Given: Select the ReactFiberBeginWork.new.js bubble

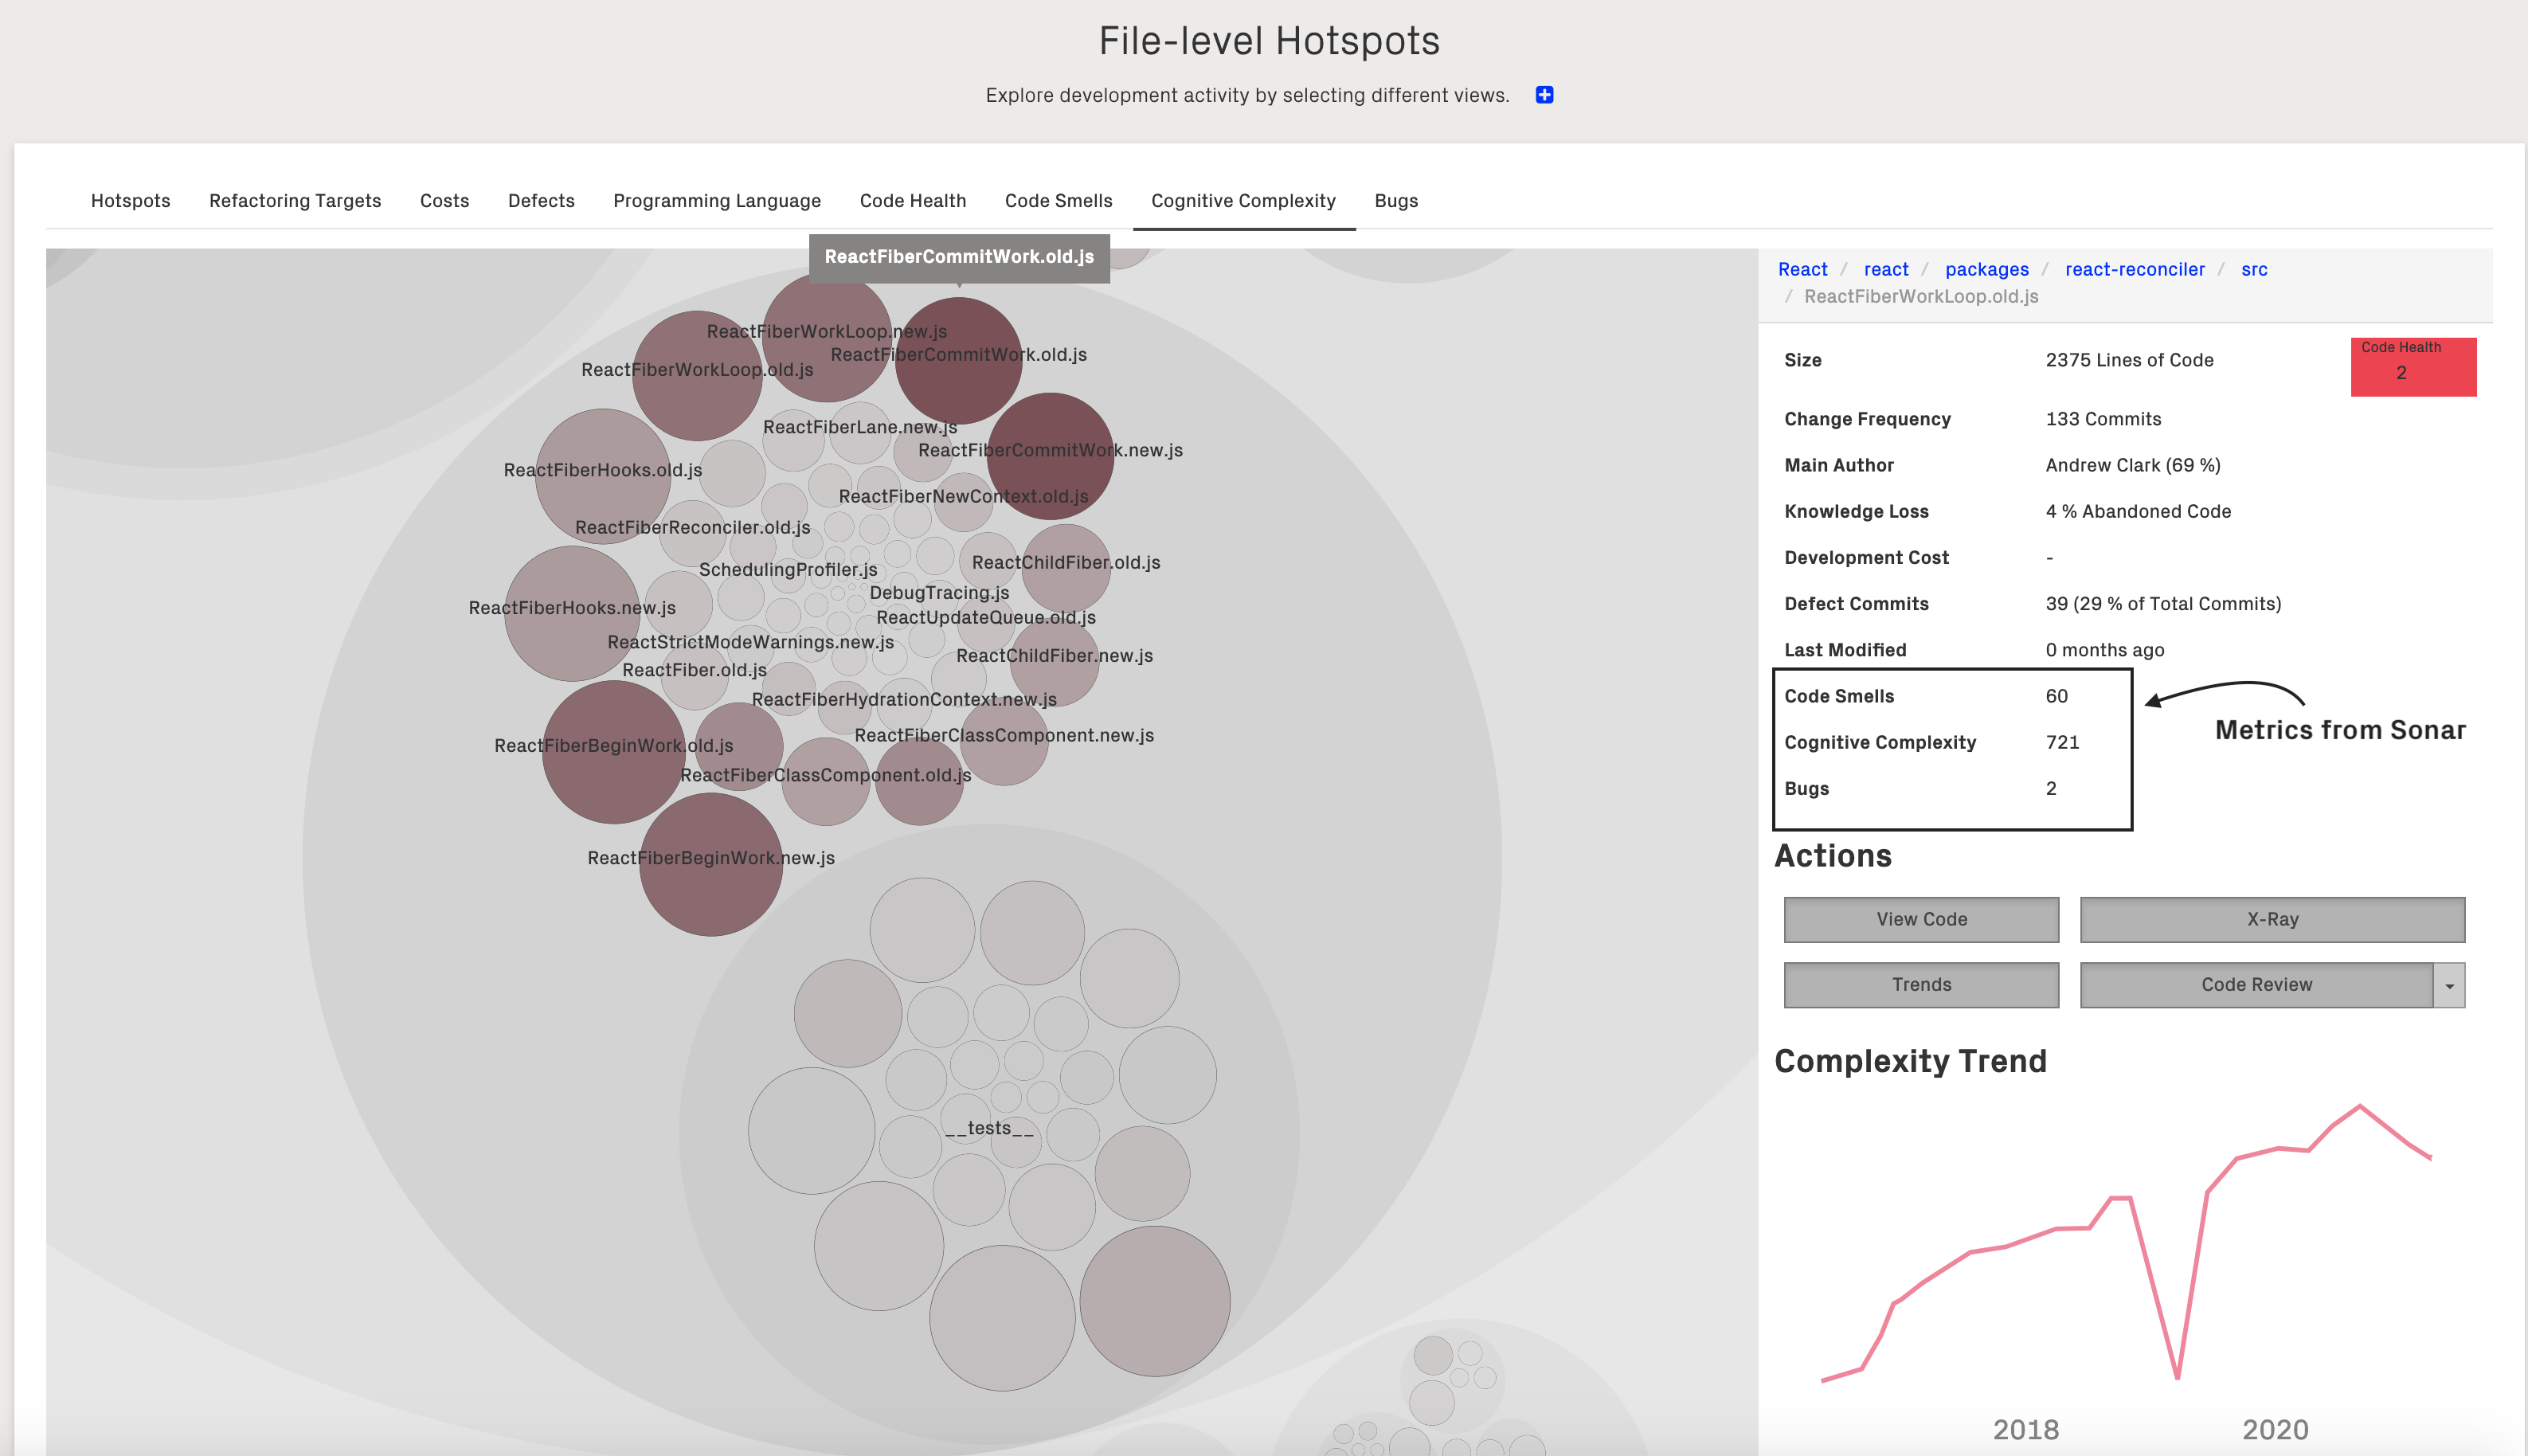Looking at the screenshot, I should click(710, 864).
